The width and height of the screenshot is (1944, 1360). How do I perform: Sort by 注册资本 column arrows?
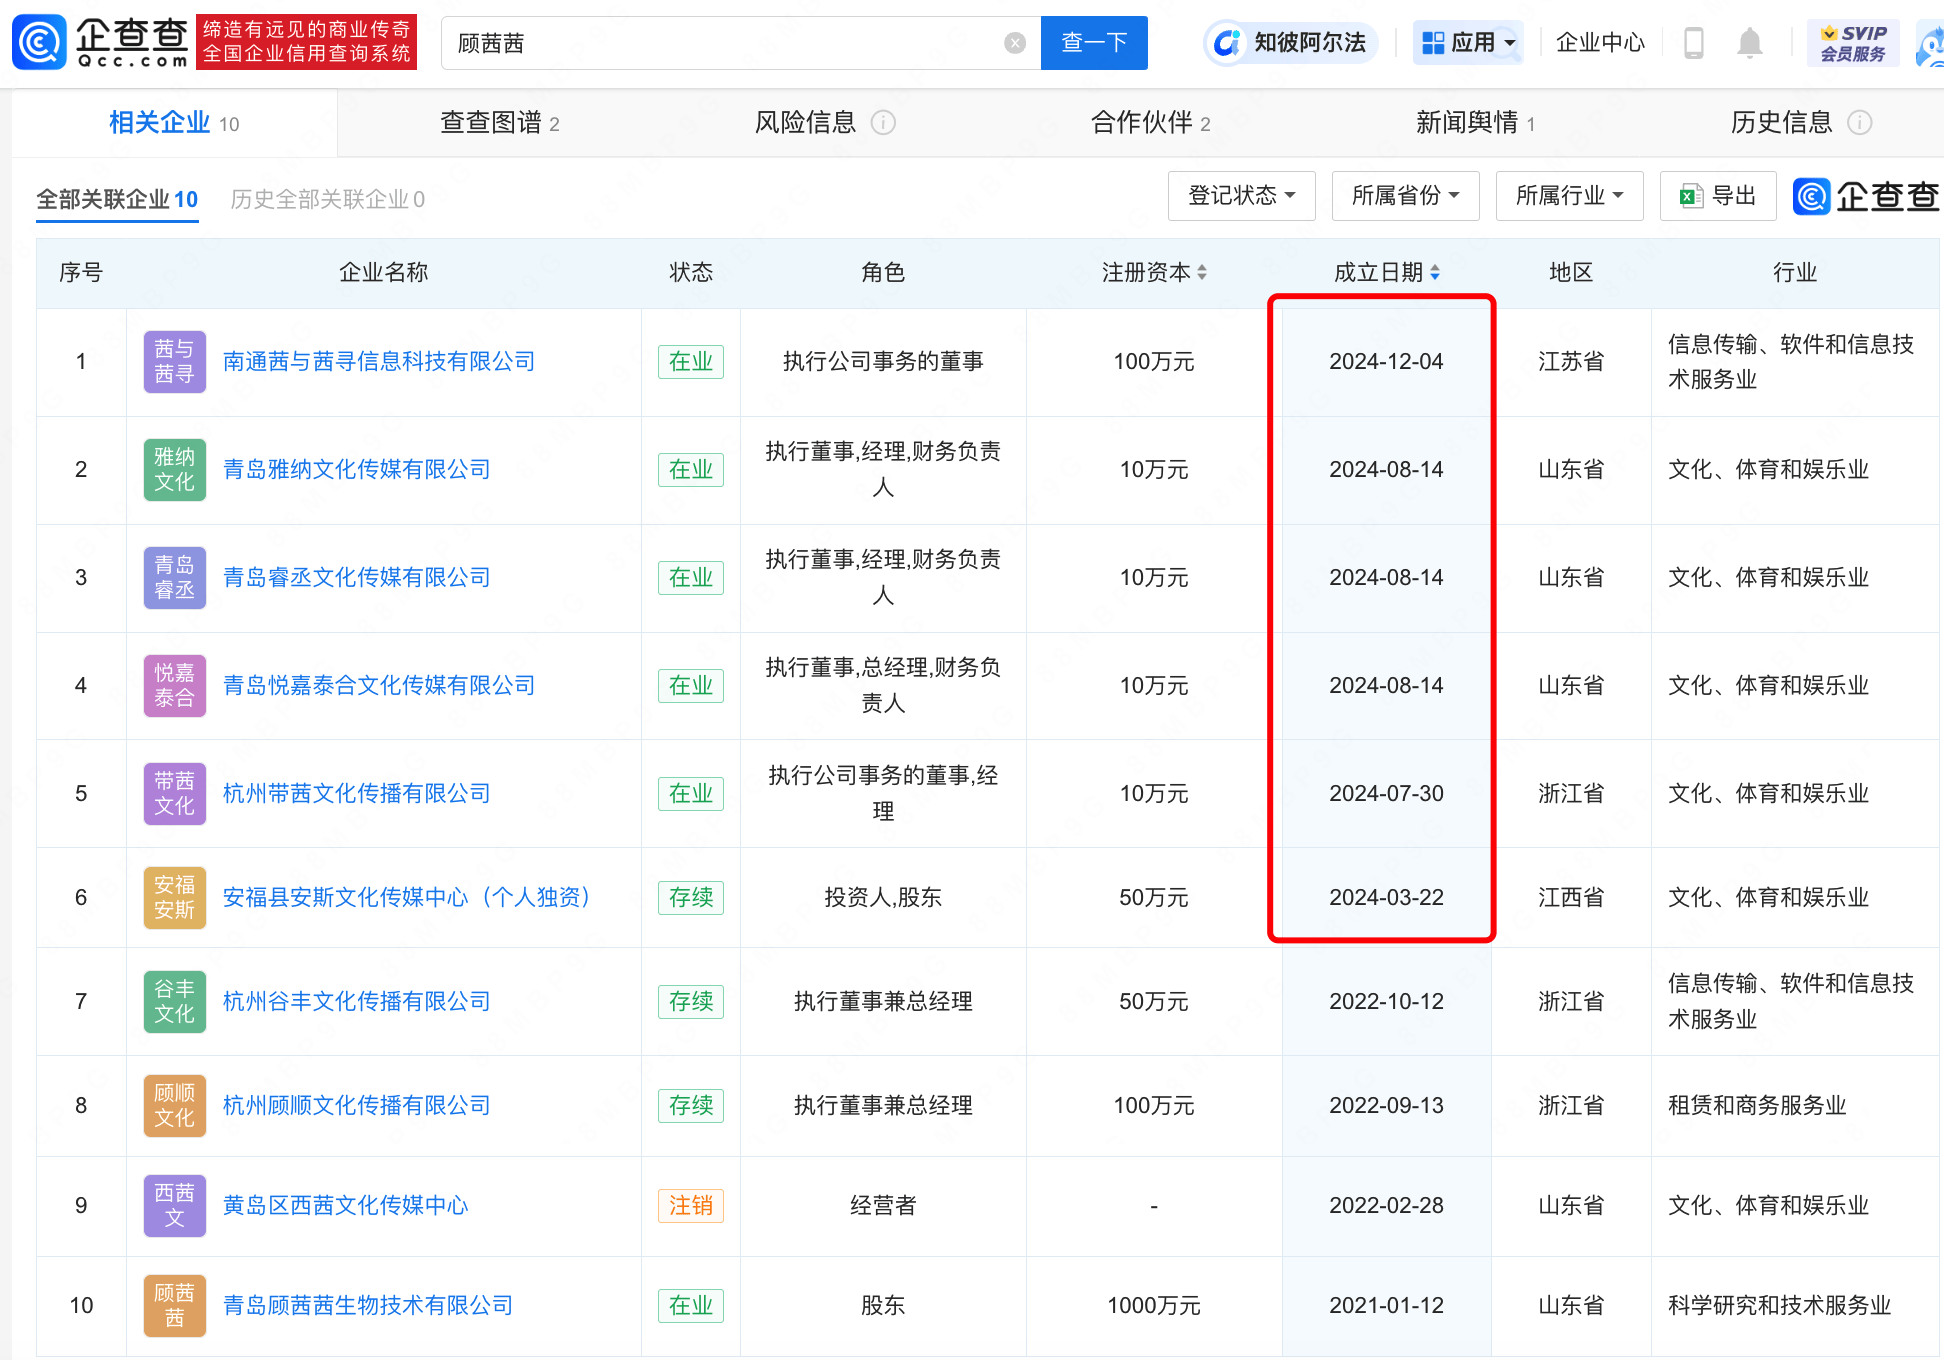click(1202, 272)
